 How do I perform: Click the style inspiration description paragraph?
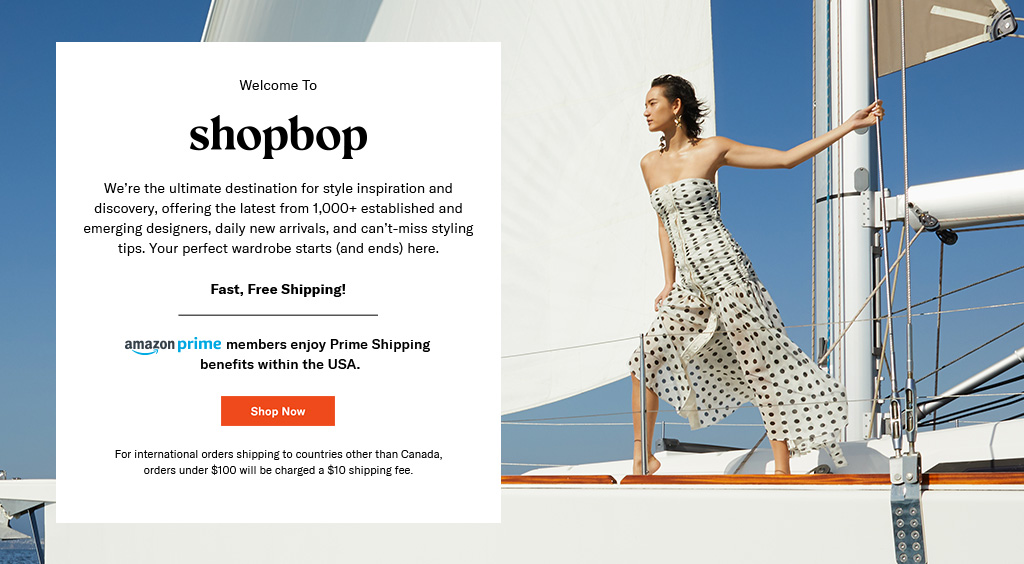(x=278, y=218)
